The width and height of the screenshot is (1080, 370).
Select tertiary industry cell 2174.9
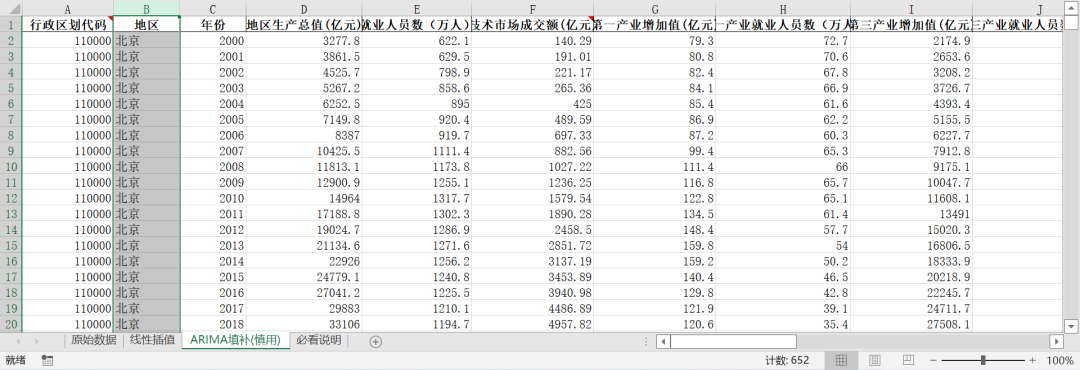point(911,40)
